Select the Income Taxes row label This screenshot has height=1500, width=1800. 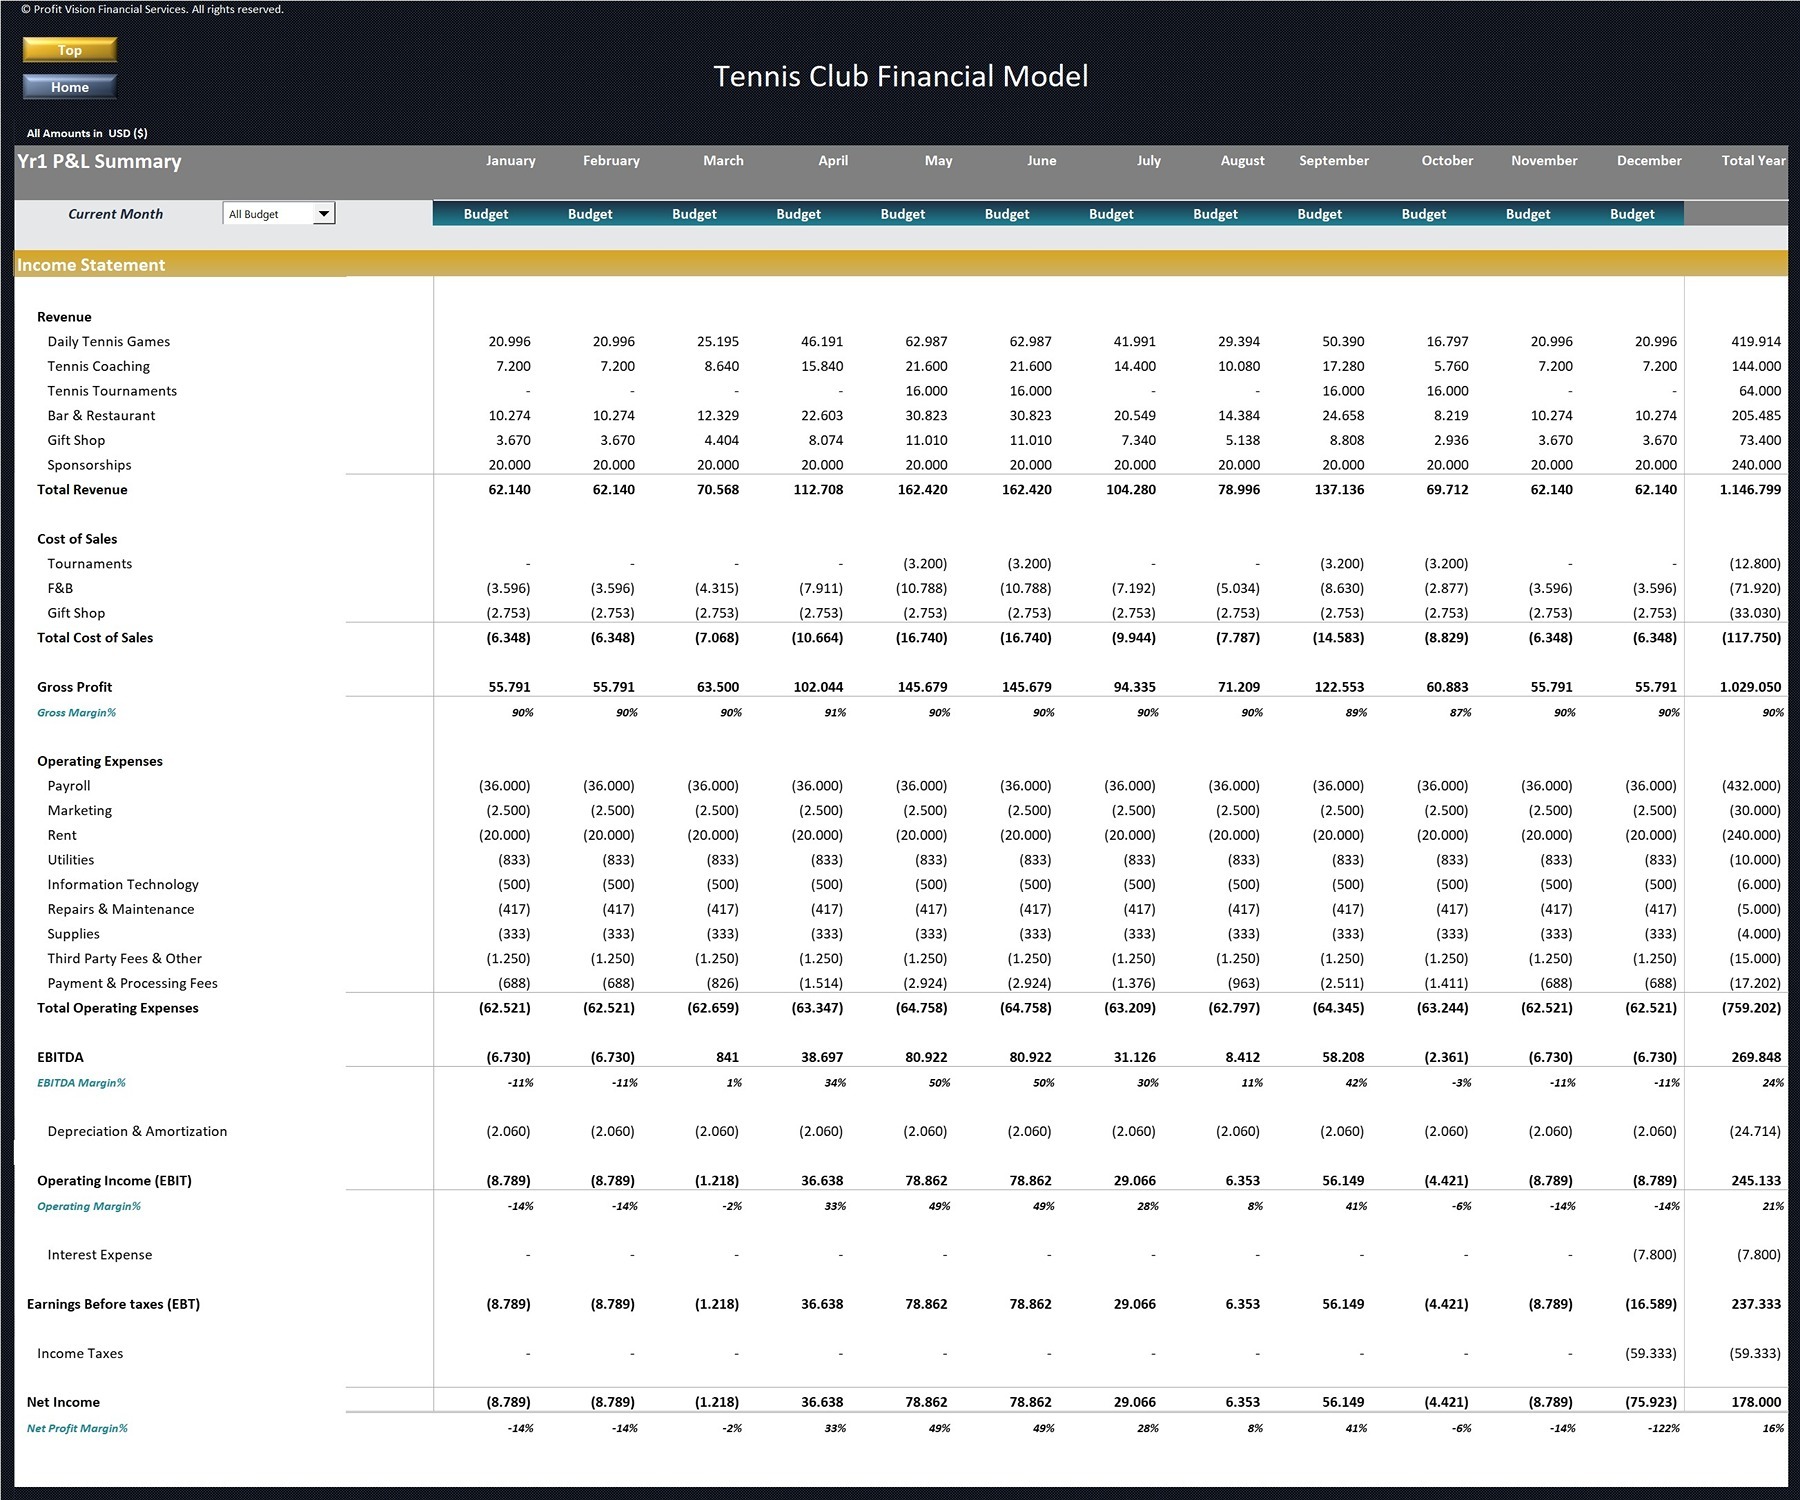click(80, 1353)
